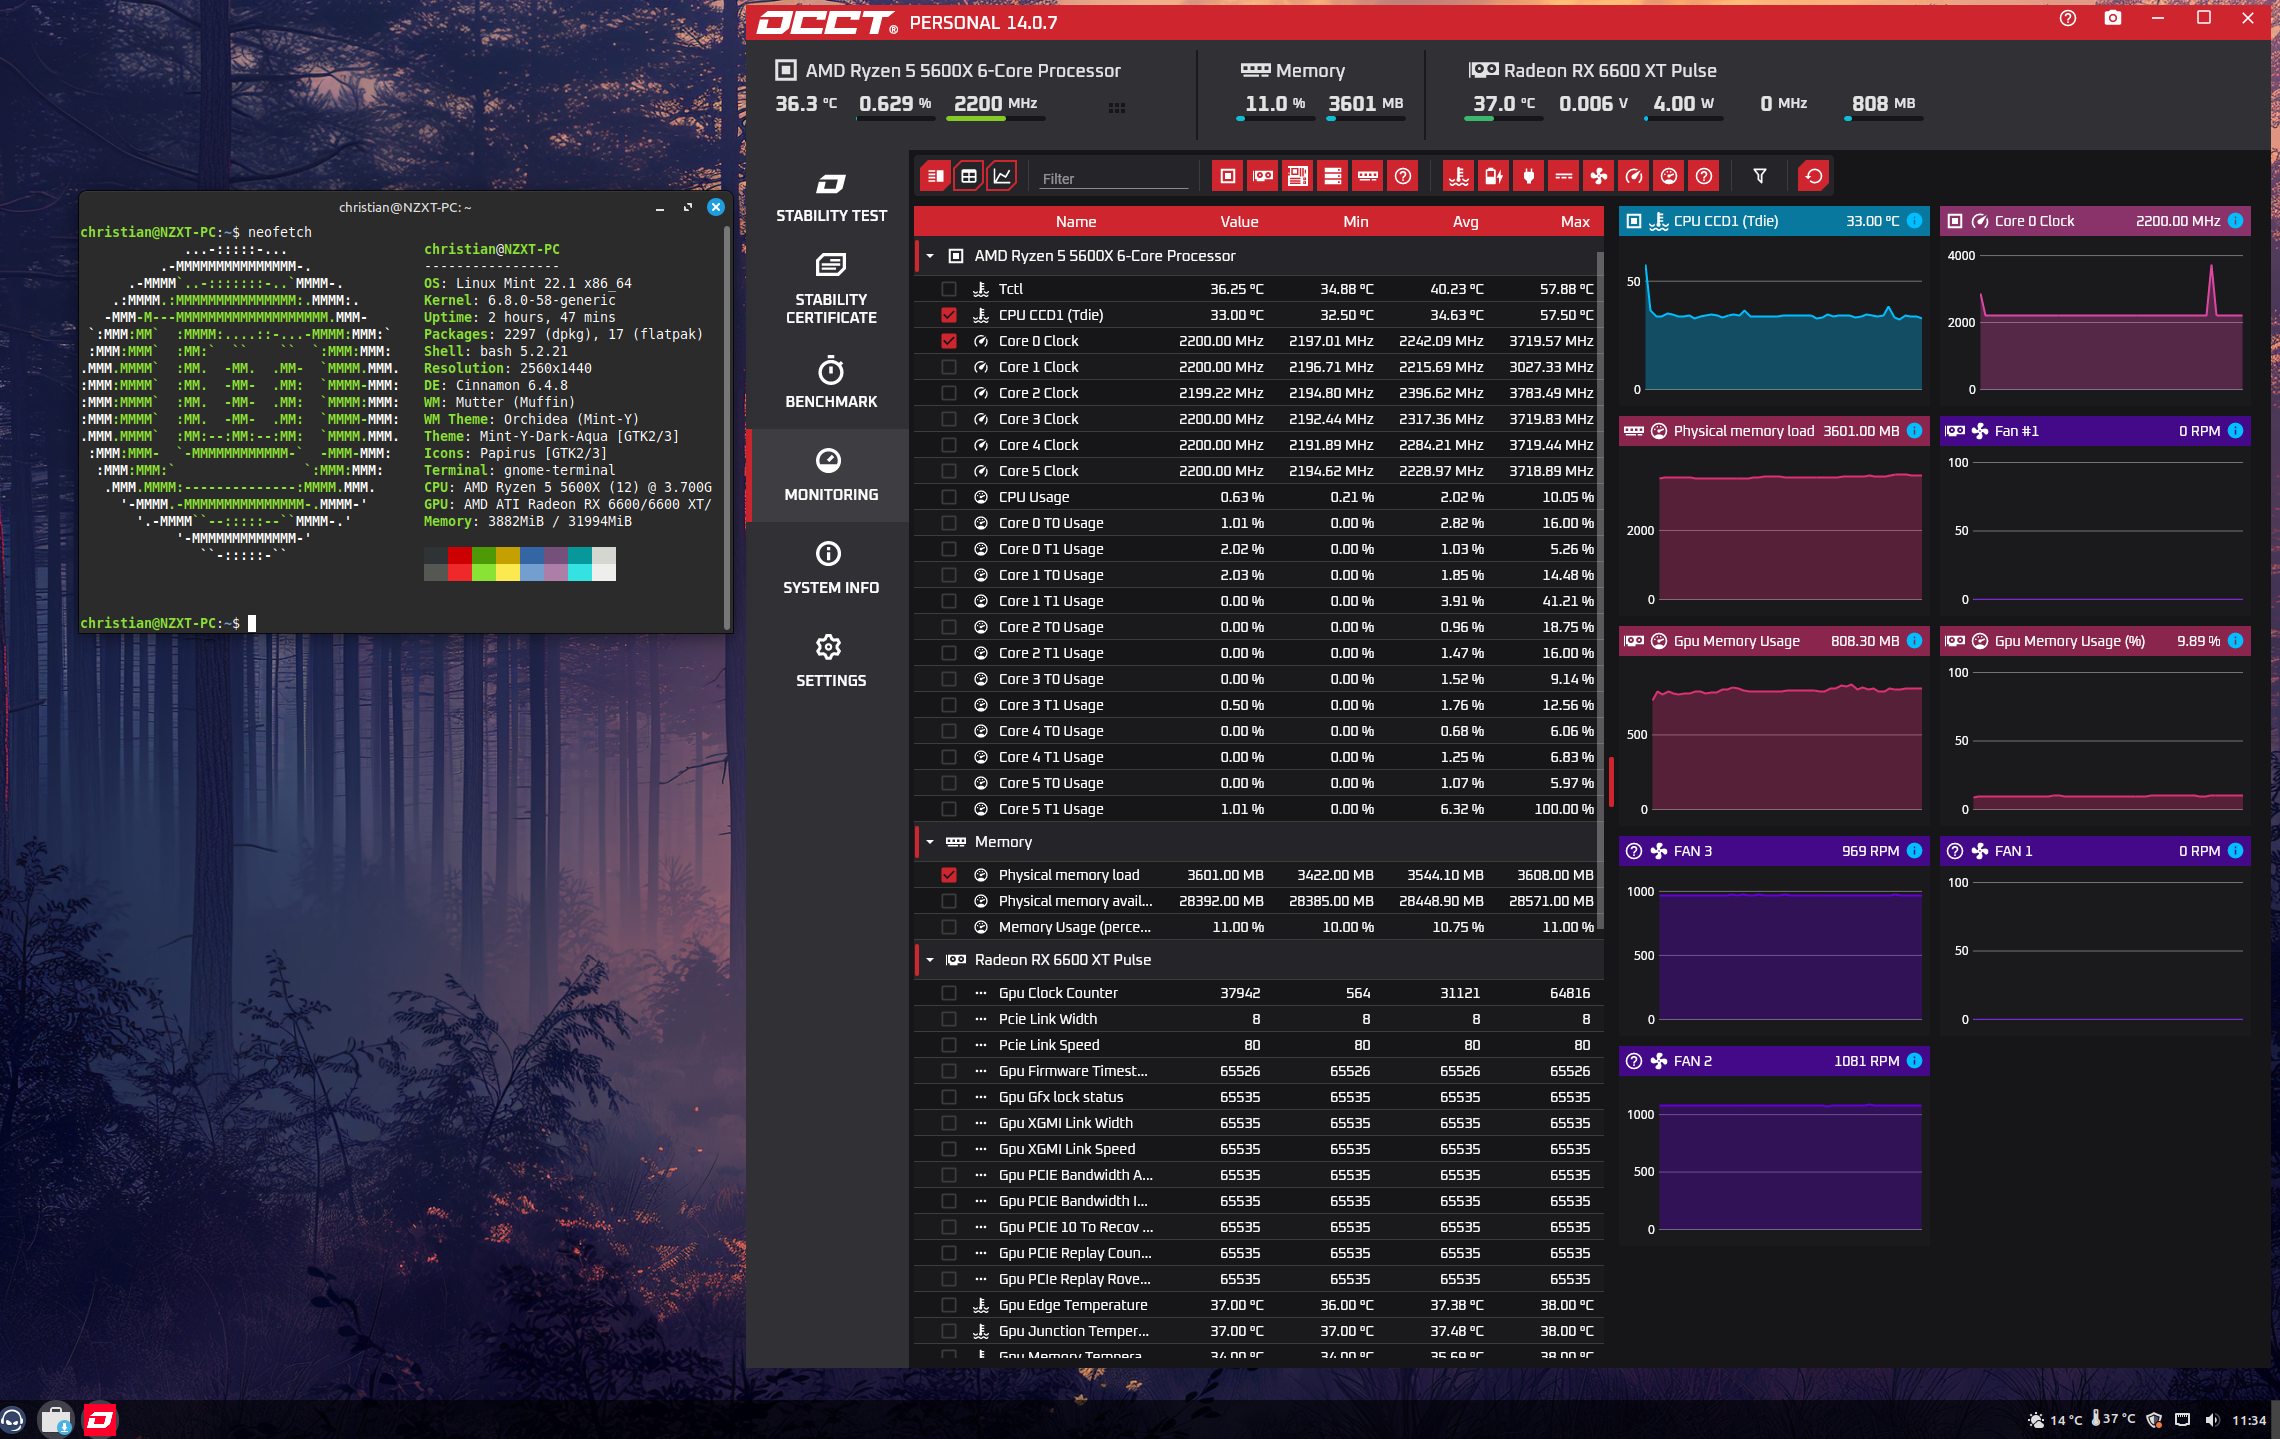Click the screenshot camera icon in title bar
This screenshot has width=2280, height=1439.
coord(2112,19)
